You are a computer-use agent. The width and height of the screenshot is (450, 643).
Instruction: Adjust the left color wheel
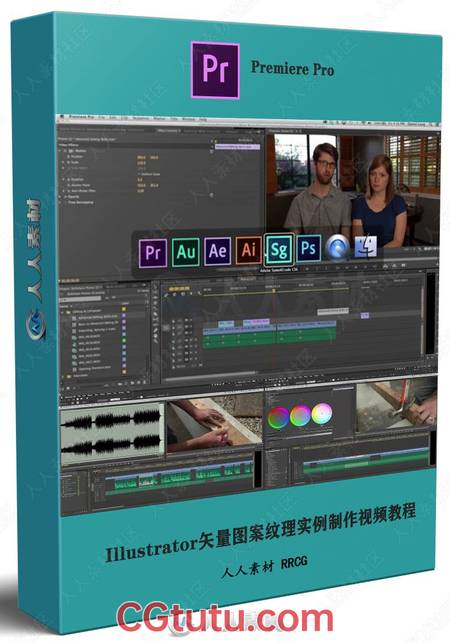pos(278,418)
